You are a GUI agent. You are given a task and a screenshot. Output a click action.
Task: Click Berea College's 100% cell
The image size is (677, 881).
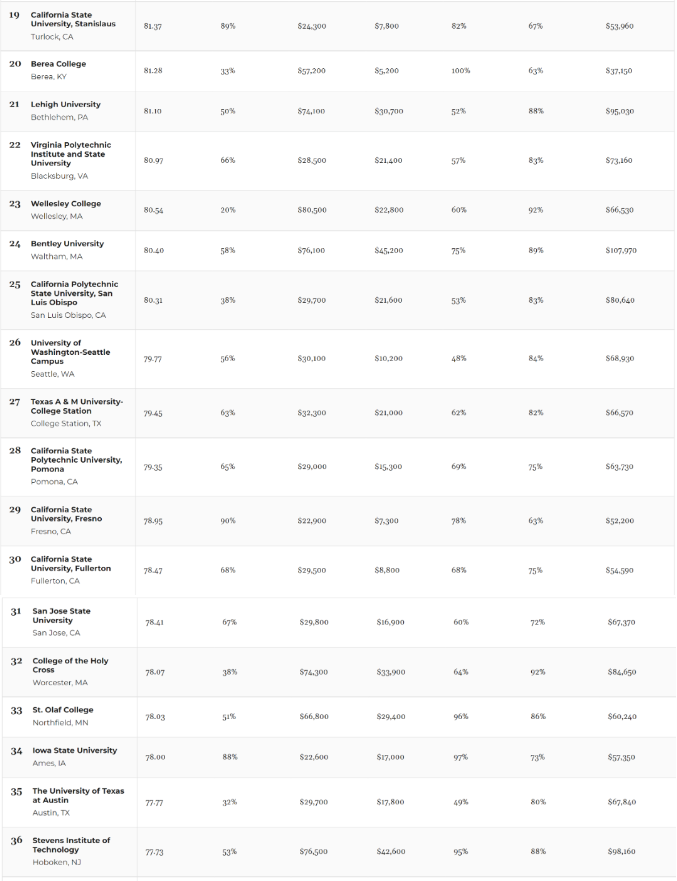point(460,71)
